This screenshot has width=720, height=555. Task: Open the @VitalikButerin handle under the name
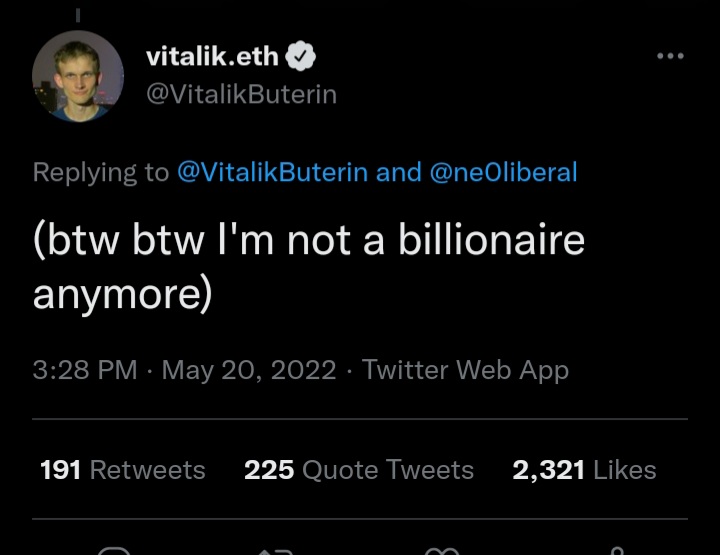241,94
